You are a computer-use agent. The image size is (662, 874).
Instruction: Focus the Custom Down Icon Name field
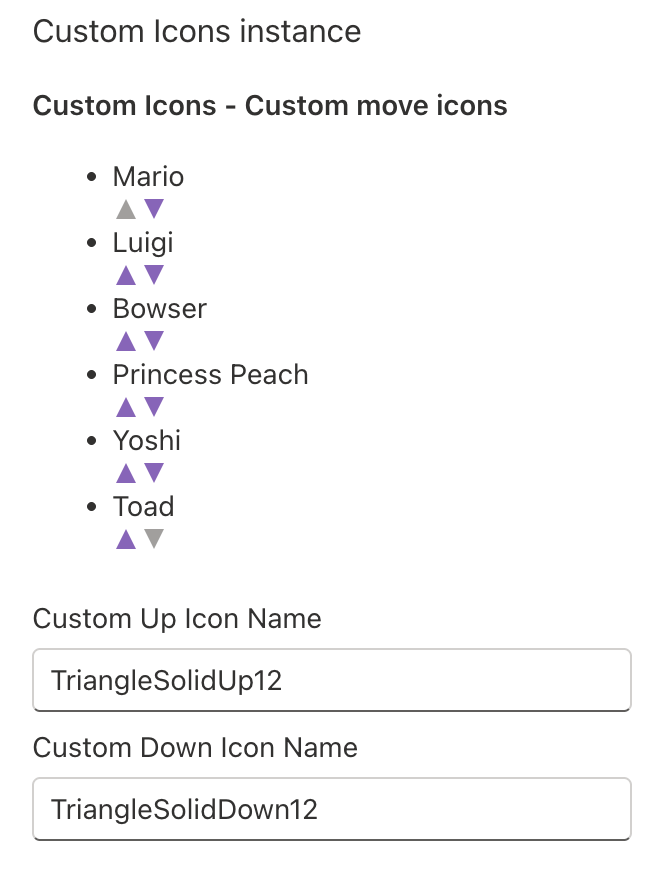click(x=331, y=809)
